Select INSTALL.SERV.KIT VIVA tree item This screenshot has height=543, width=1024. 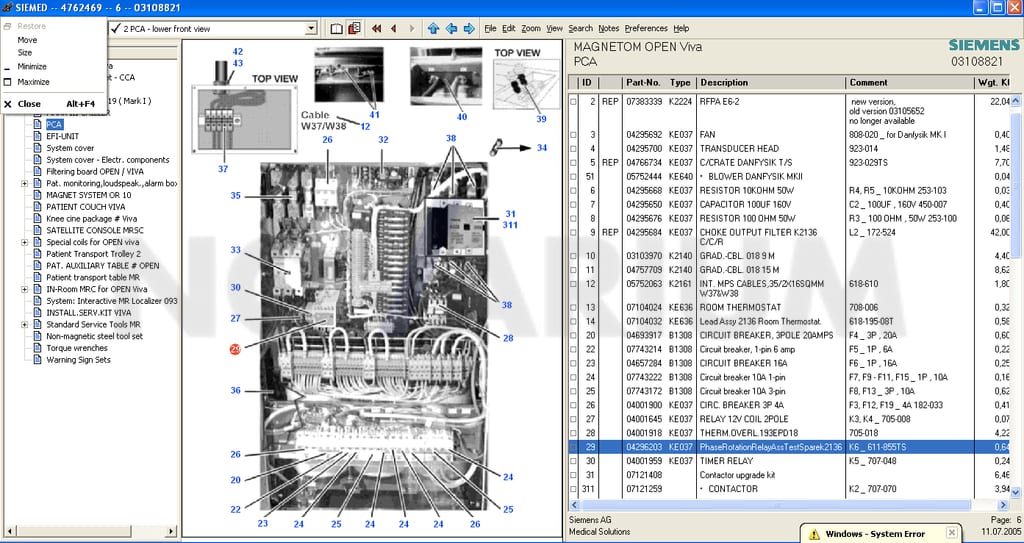tap(88, 312)
